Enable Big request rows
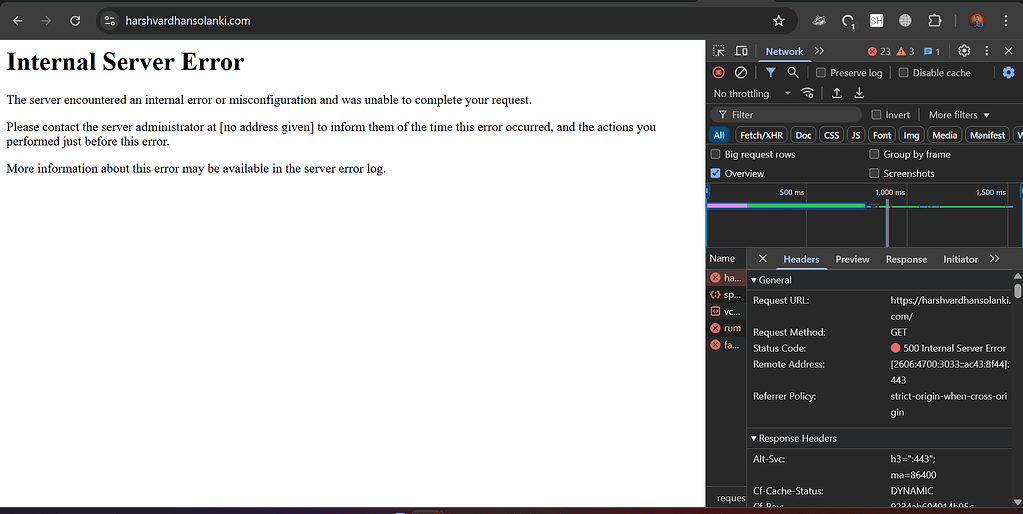 pyautogui.click(x=715, y=154)
